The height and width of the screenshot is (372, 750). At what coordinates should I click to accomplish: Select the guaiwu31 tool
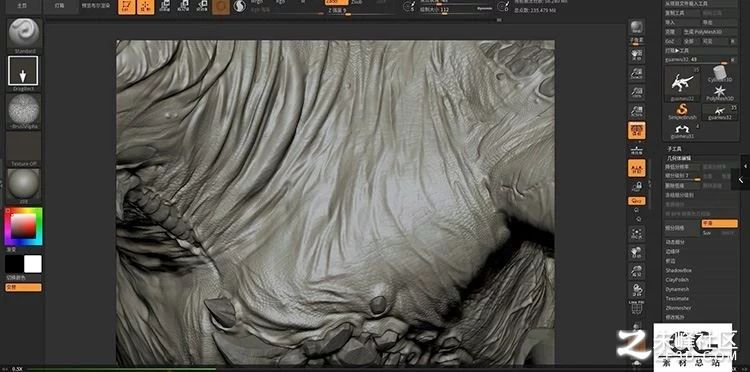tap(683, 131)
